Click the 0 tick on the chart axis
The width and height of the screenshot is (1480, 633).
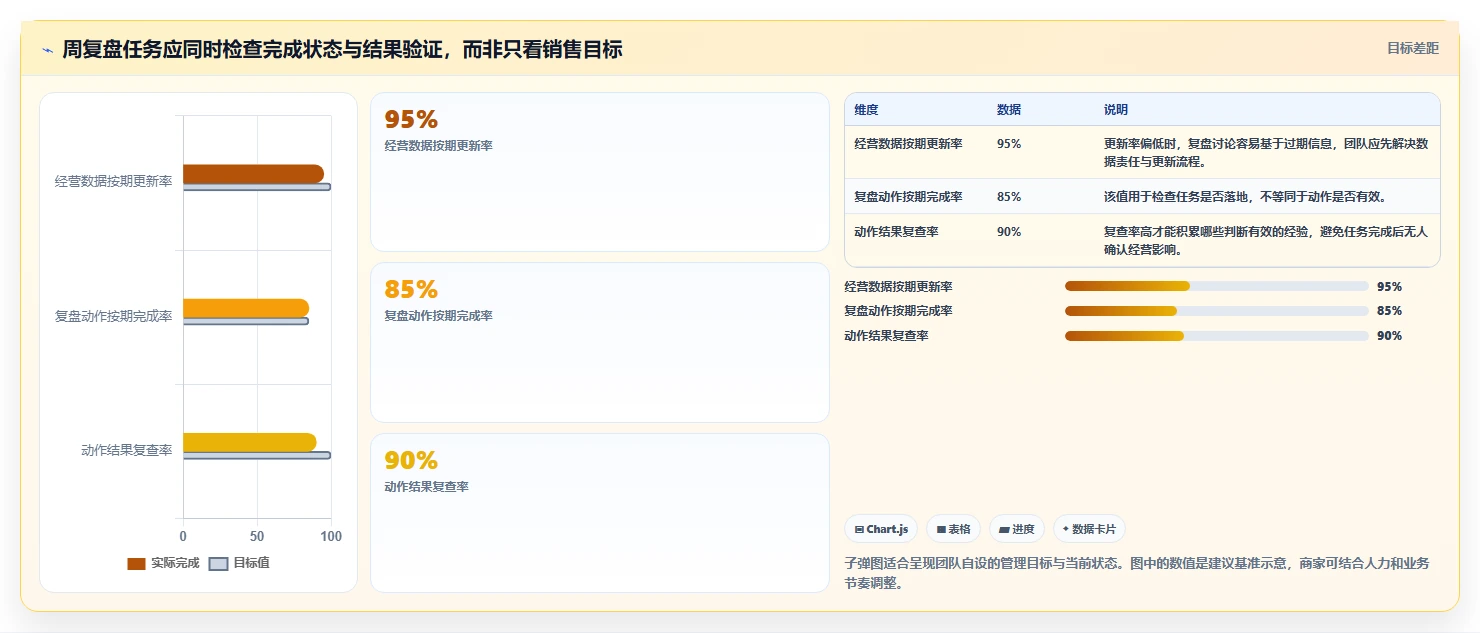click(183, 537)
